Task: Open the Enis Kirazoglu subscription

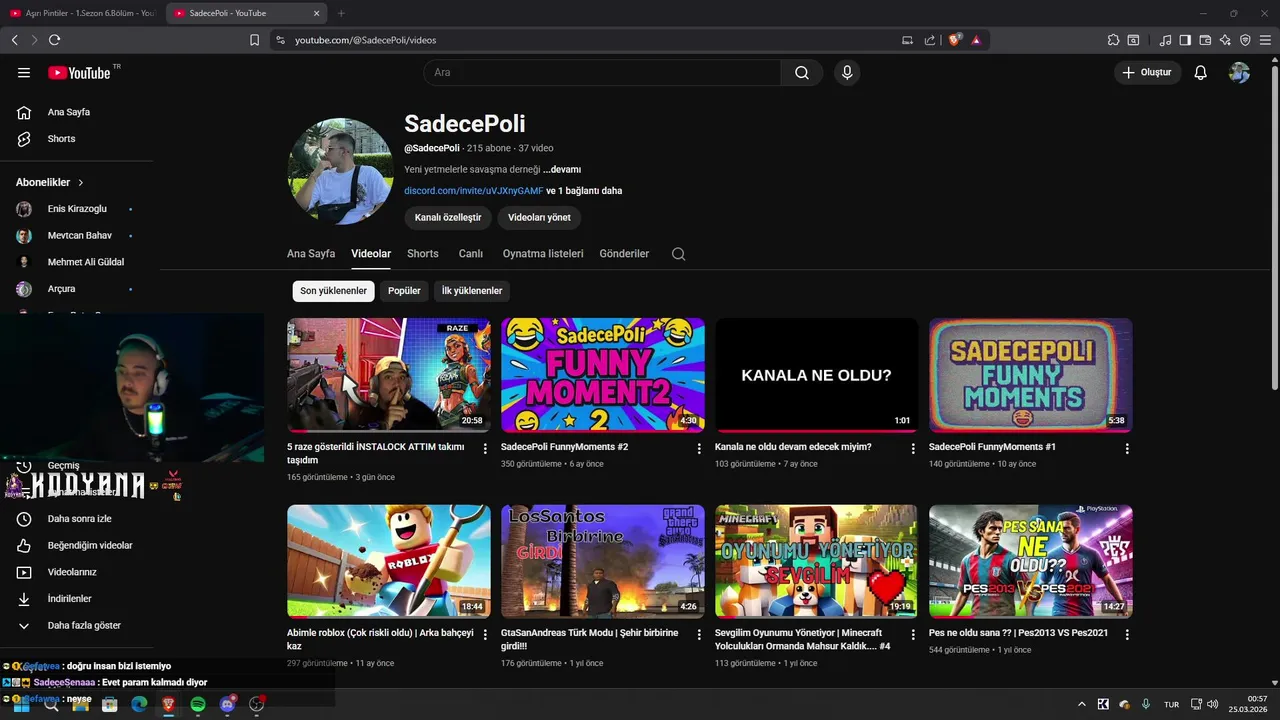Action: click(x=76, y=209)
